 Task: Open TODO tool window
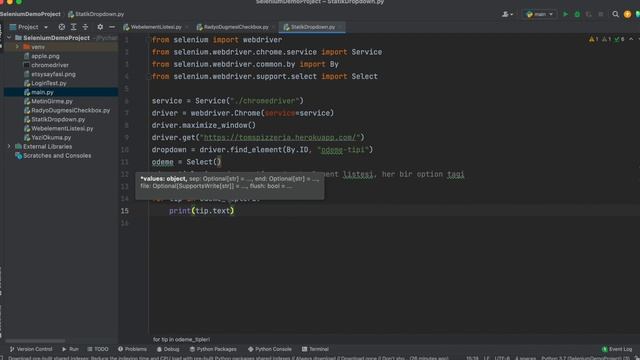[x=98, y=349]
